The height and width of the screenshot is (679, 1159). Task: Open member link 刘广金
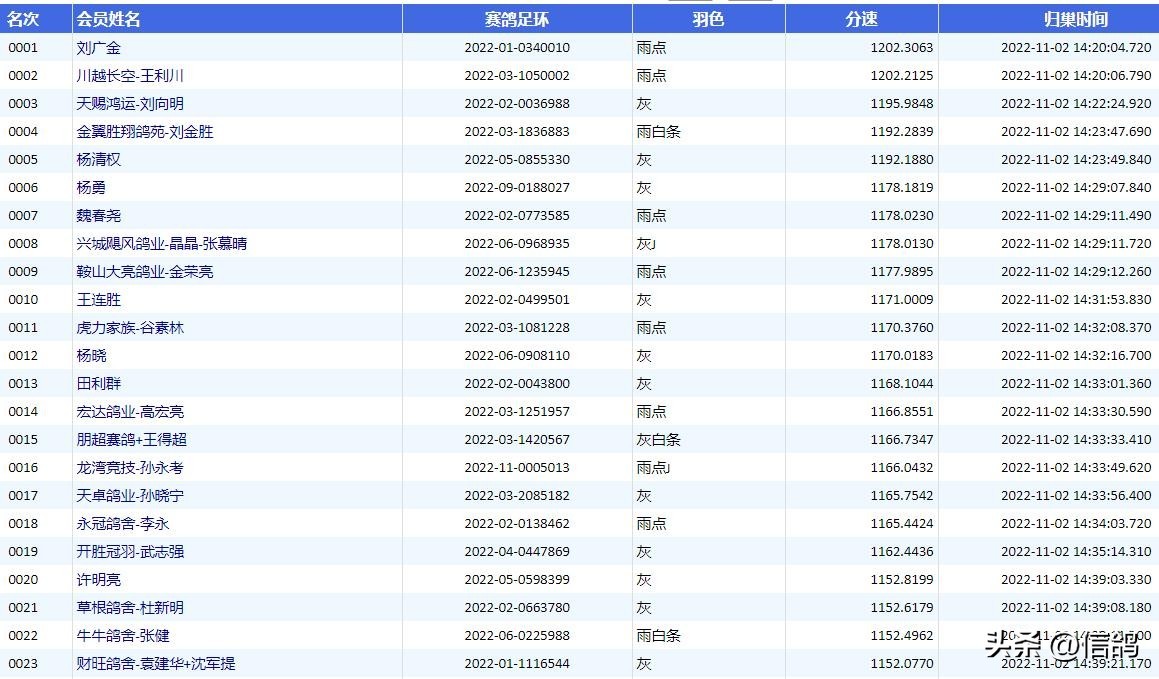99,48
